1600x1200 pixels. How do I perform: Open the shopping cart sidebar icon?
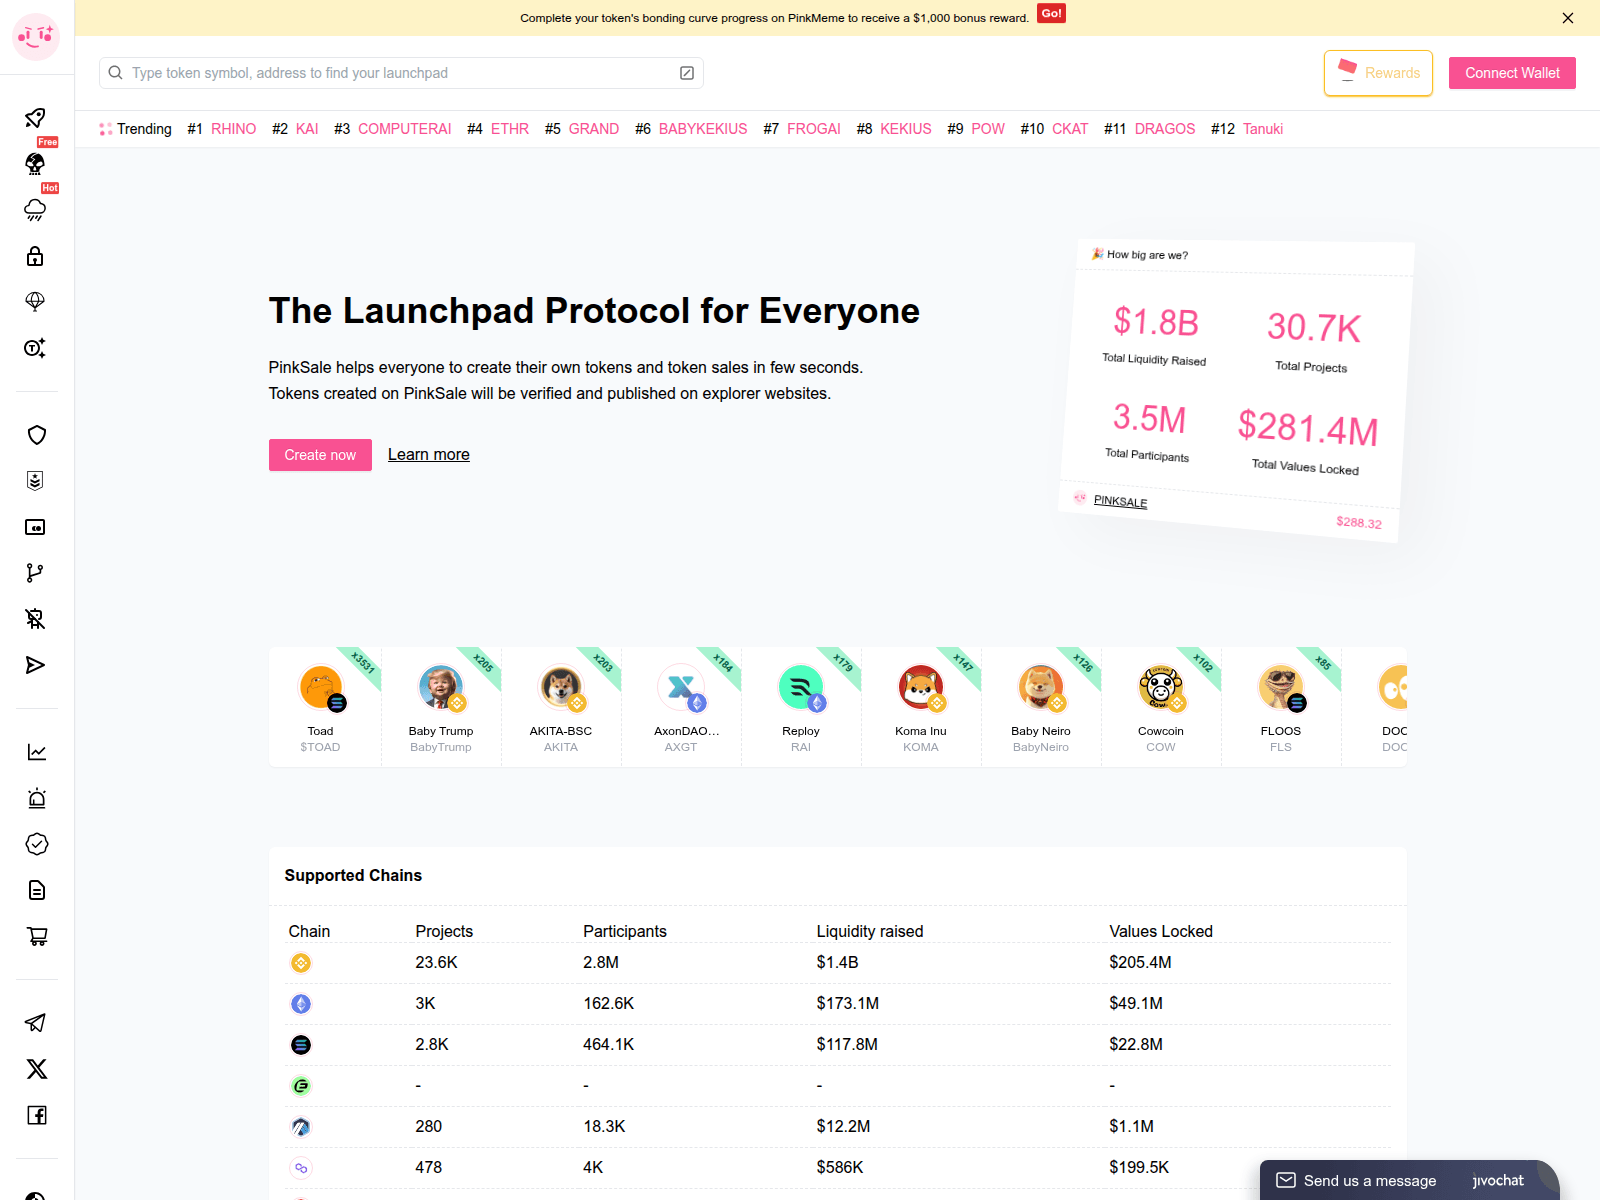[37, 936]
